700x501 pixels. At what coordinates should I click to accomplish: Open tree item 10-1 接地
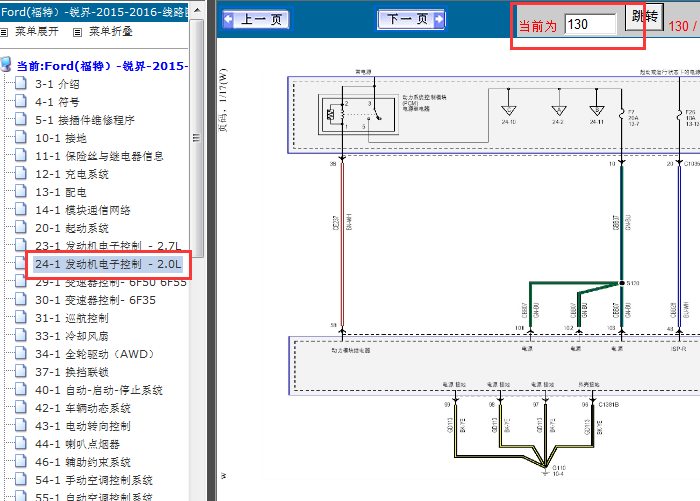(x=61, y=138)
